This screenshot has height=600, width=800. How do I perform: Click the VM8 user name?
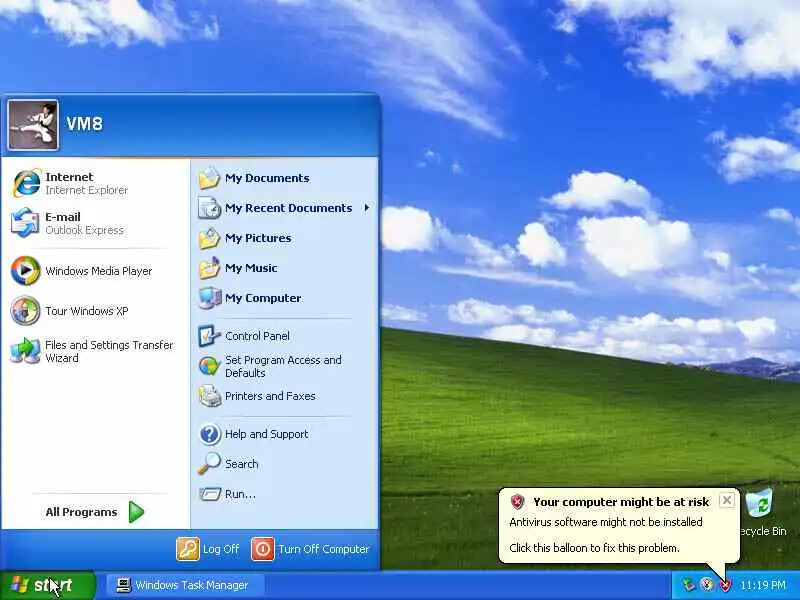click(85, 123)
